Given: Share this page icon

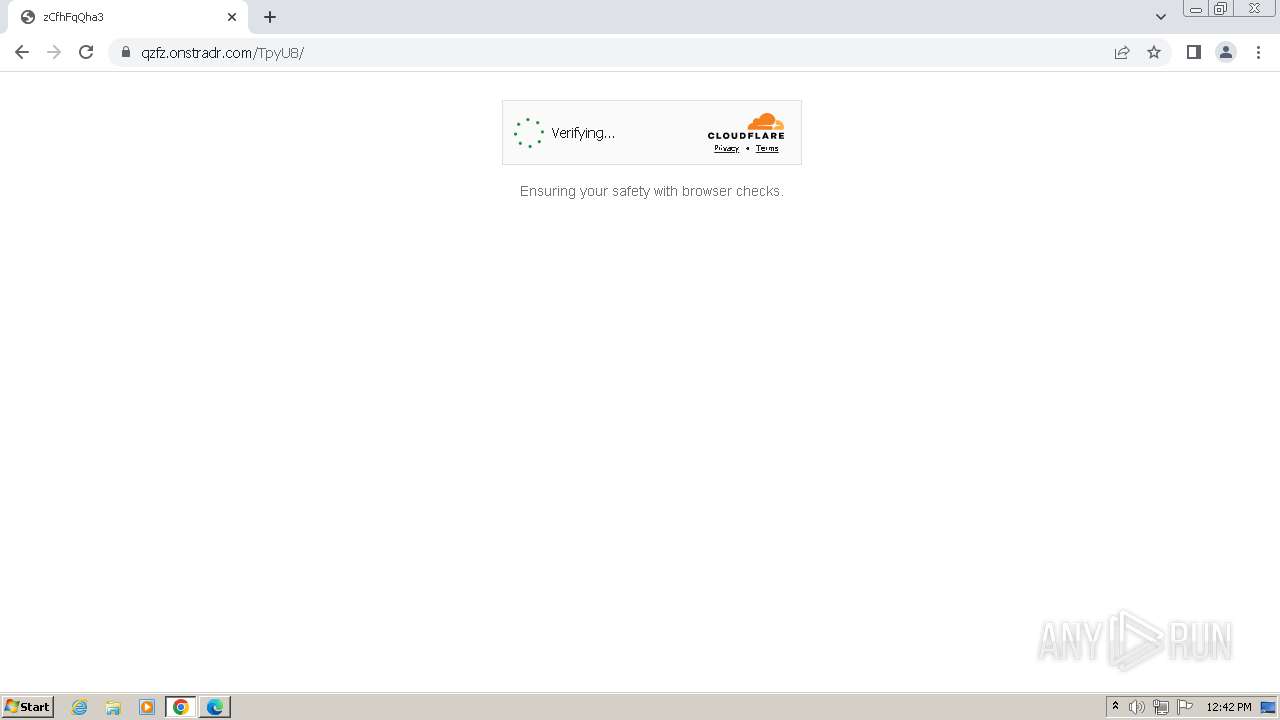Looking at the screenshot, I should (1122, 52).
